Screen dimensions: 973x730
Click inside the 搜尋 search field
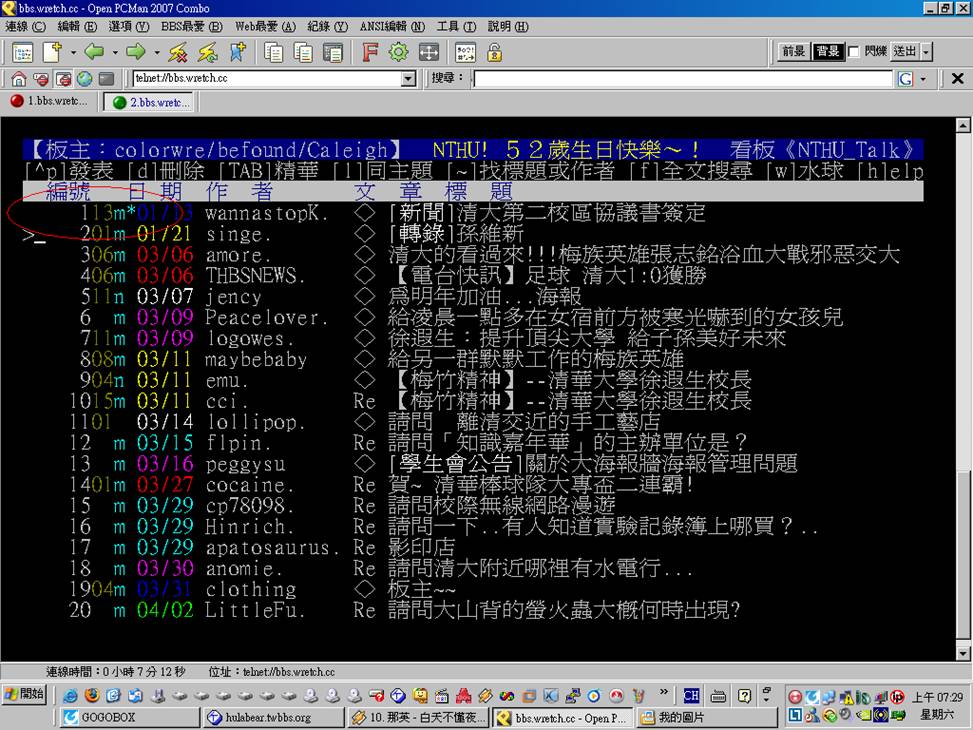click(682, 79)
